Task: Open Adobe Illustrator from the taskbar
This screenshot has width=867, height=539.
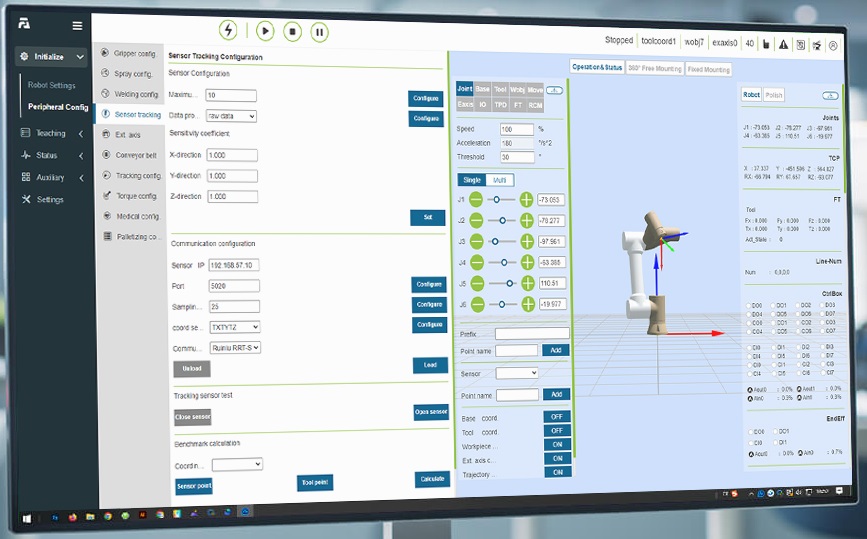Action: 142,515
